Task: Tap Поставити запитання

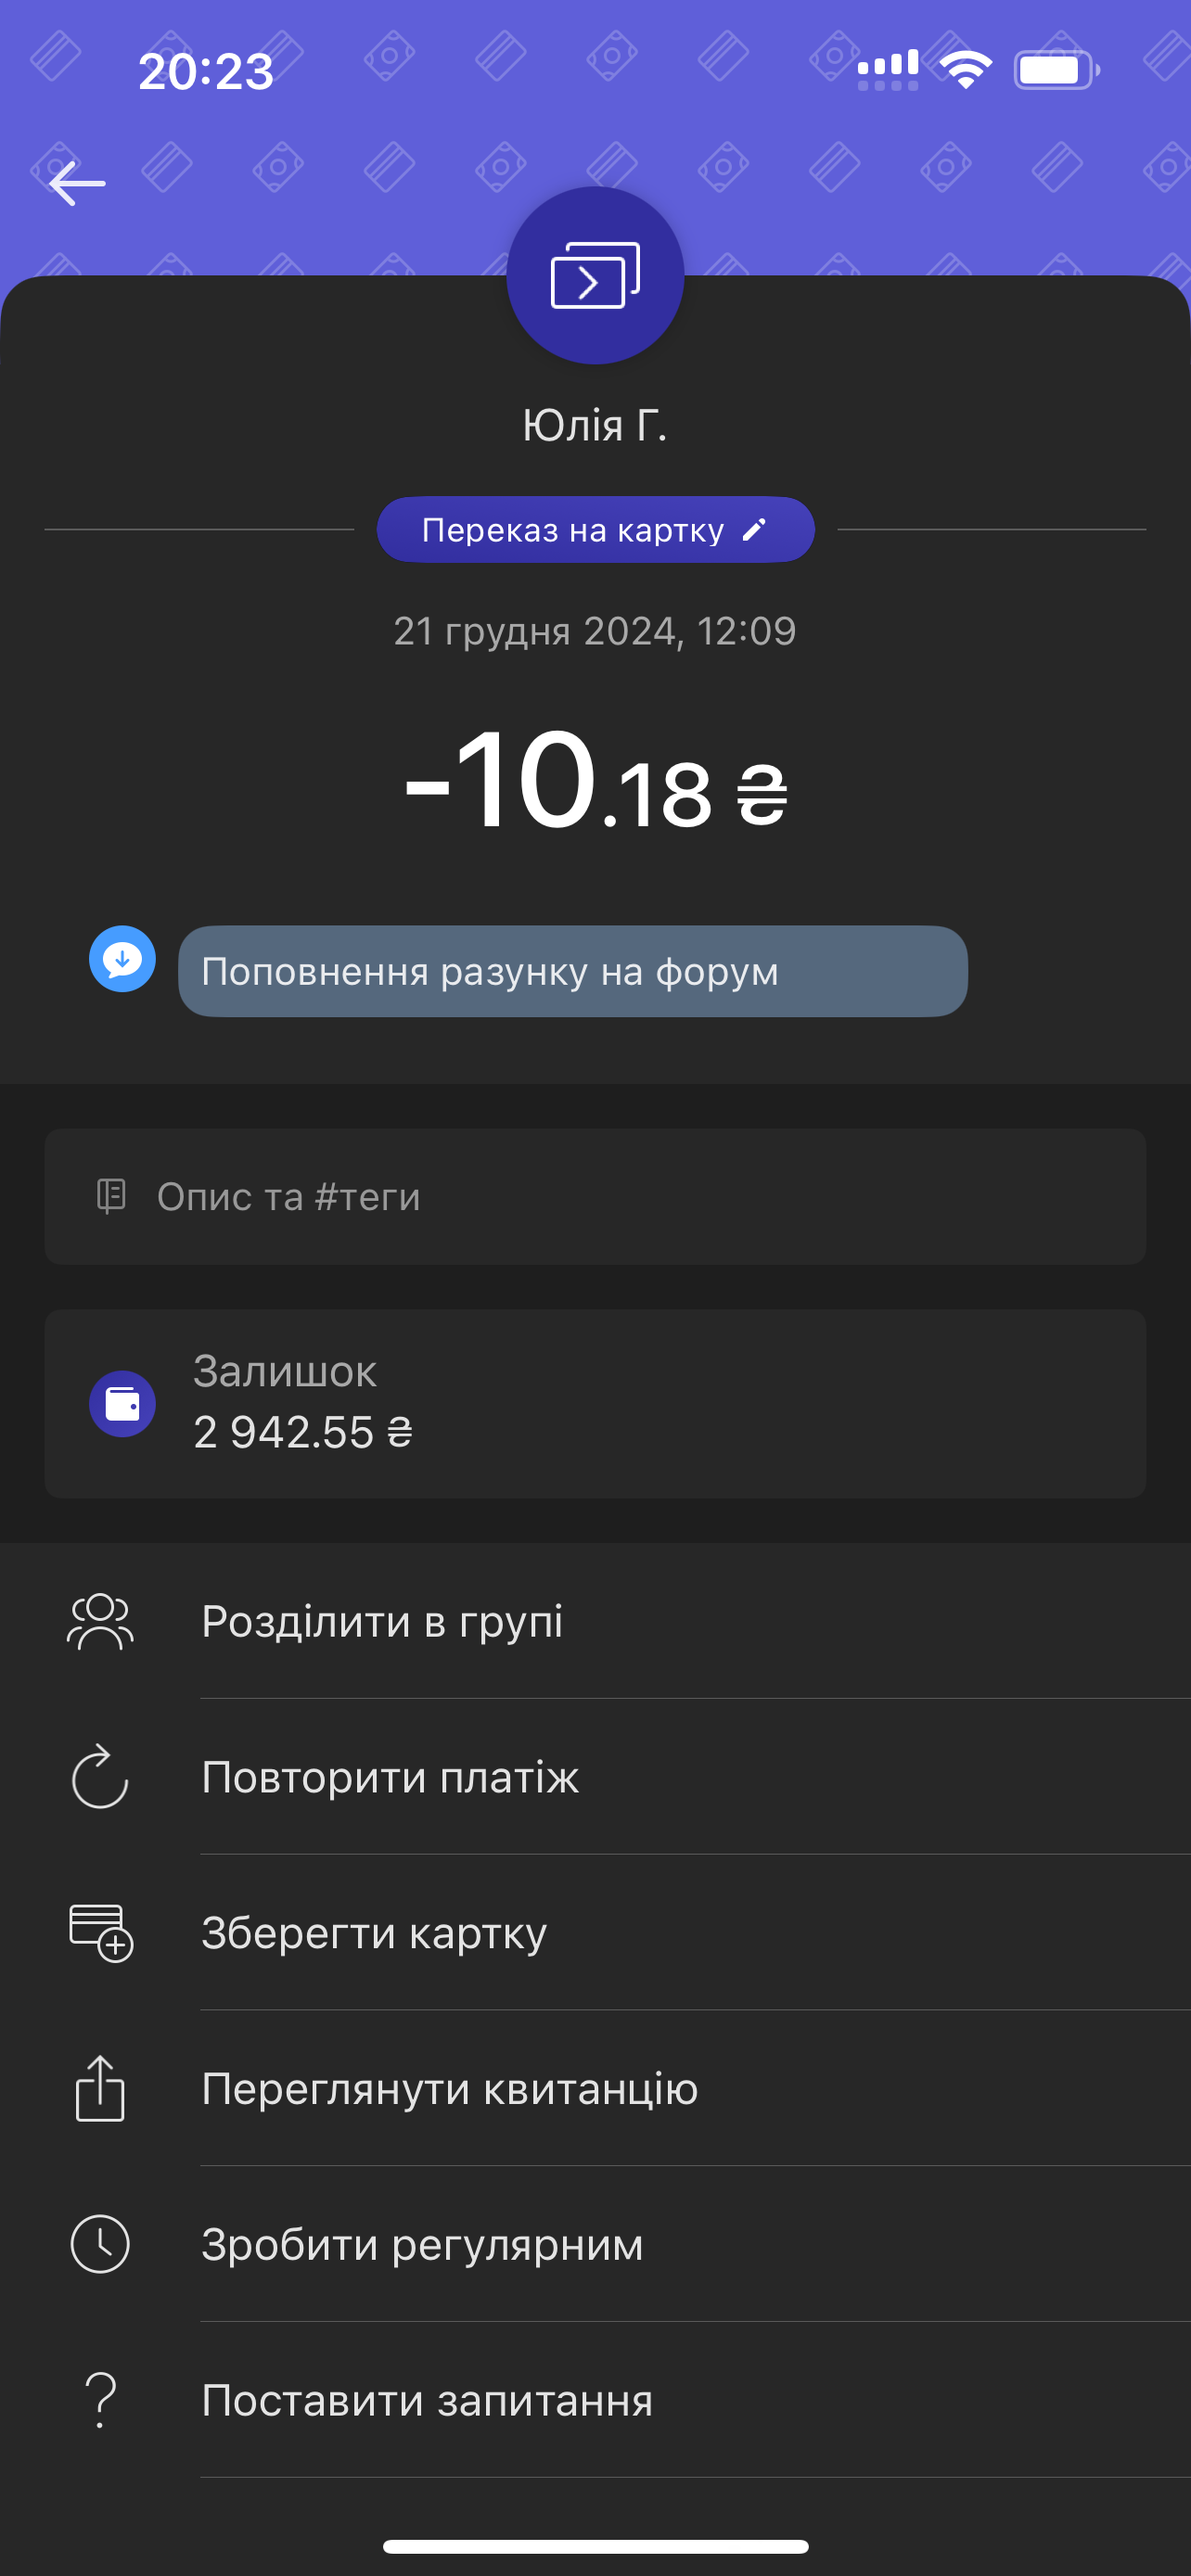Action: point(427,2401)
